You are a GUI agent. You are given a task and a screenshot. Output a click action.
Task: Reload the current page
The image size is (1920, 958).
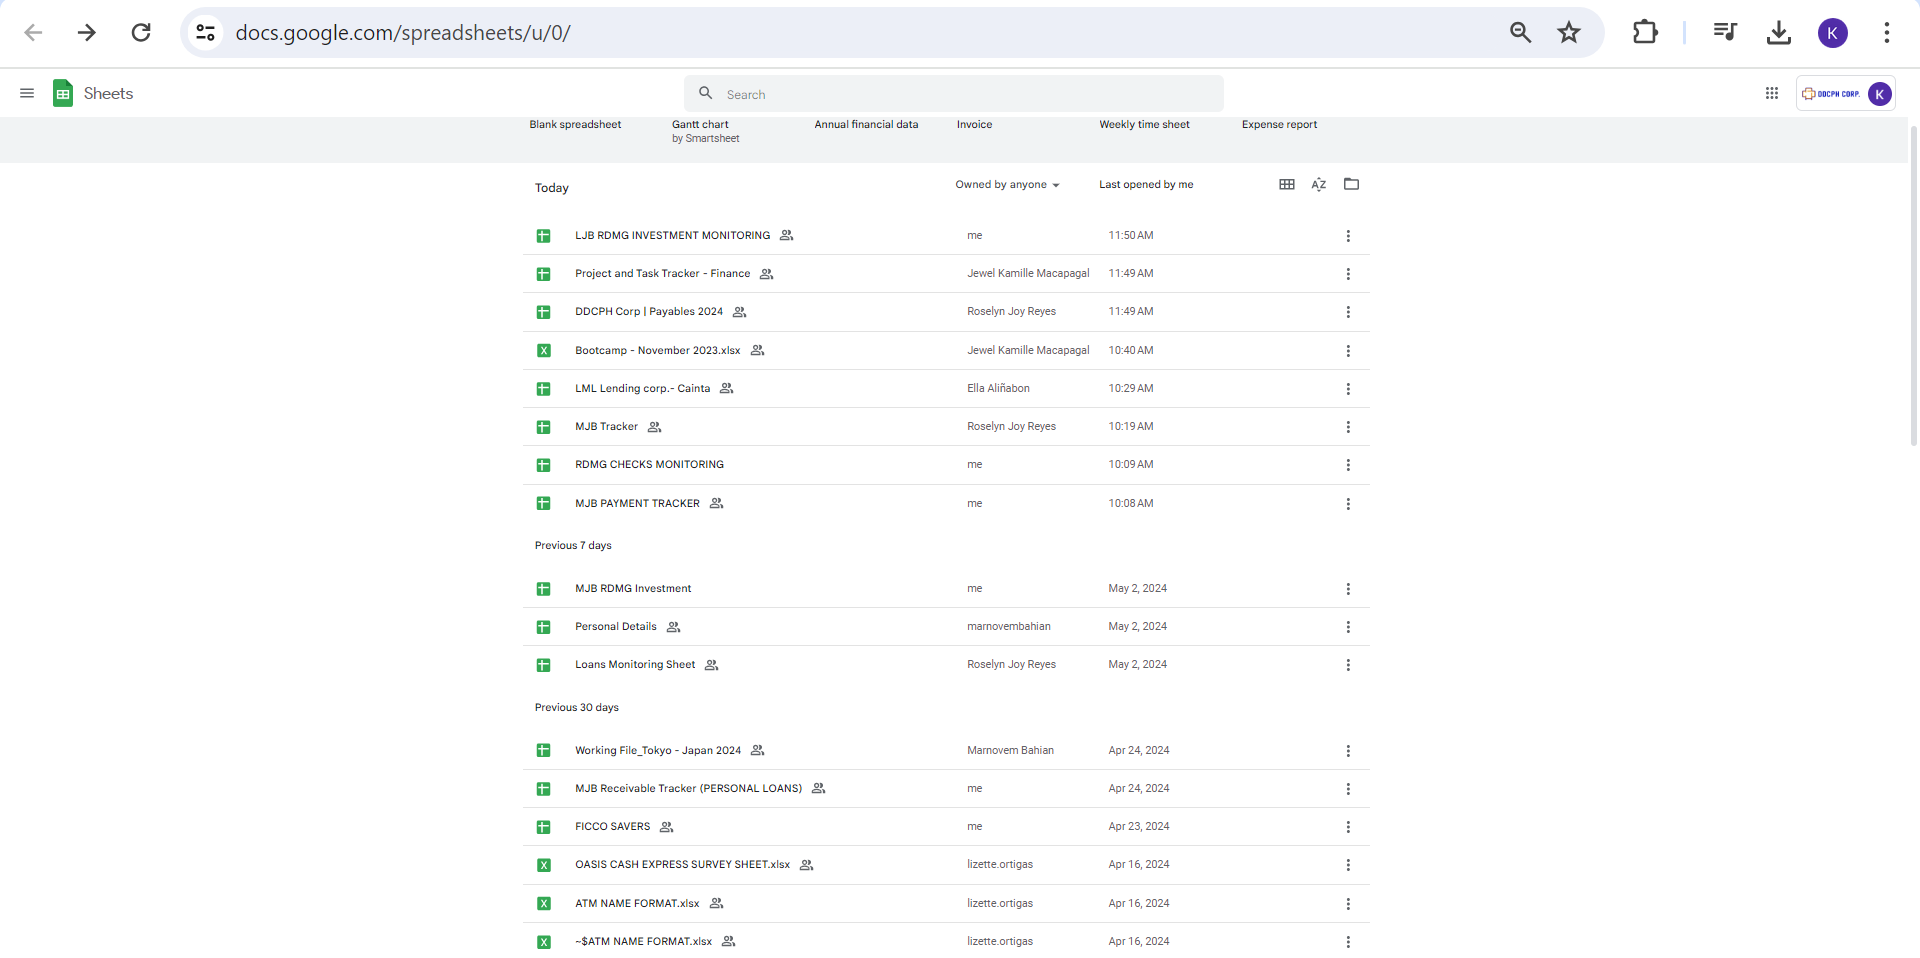(x=141, y=33)
